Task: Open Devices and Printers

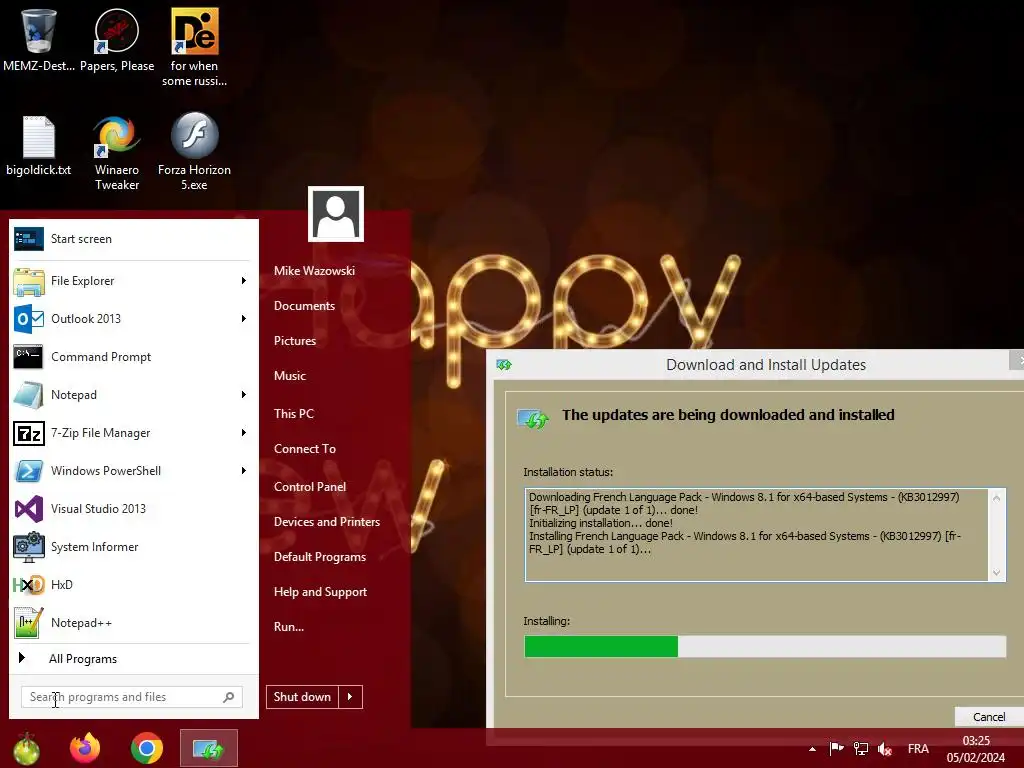Action: pos(327,522)
